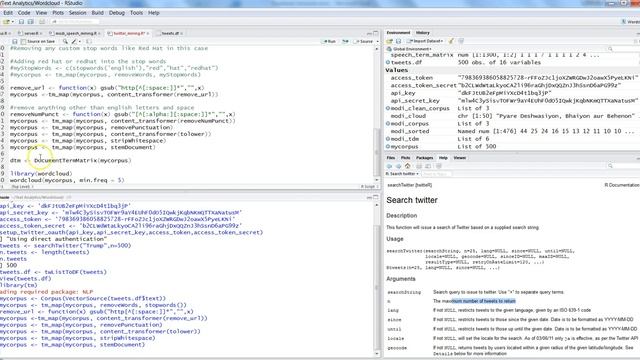
Task: Click the Source button in editor
Action: 364,42
